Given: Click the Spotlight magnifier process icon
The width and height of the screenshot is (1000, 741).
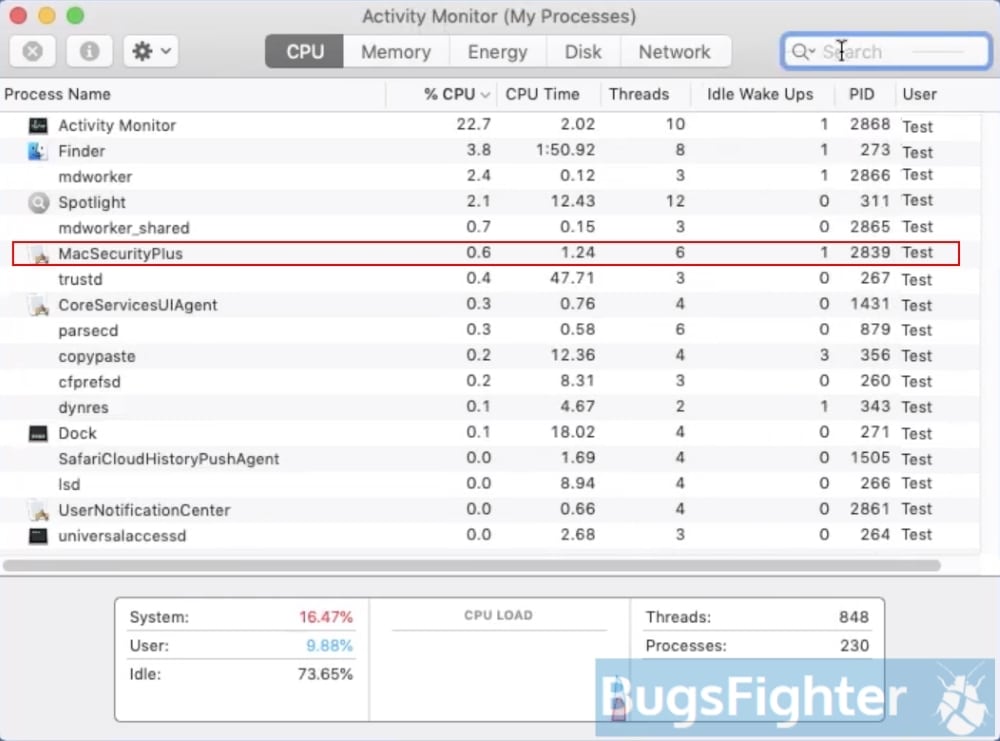Looking at the screenshot, I should pyautogui.click(x=38, y=203).
